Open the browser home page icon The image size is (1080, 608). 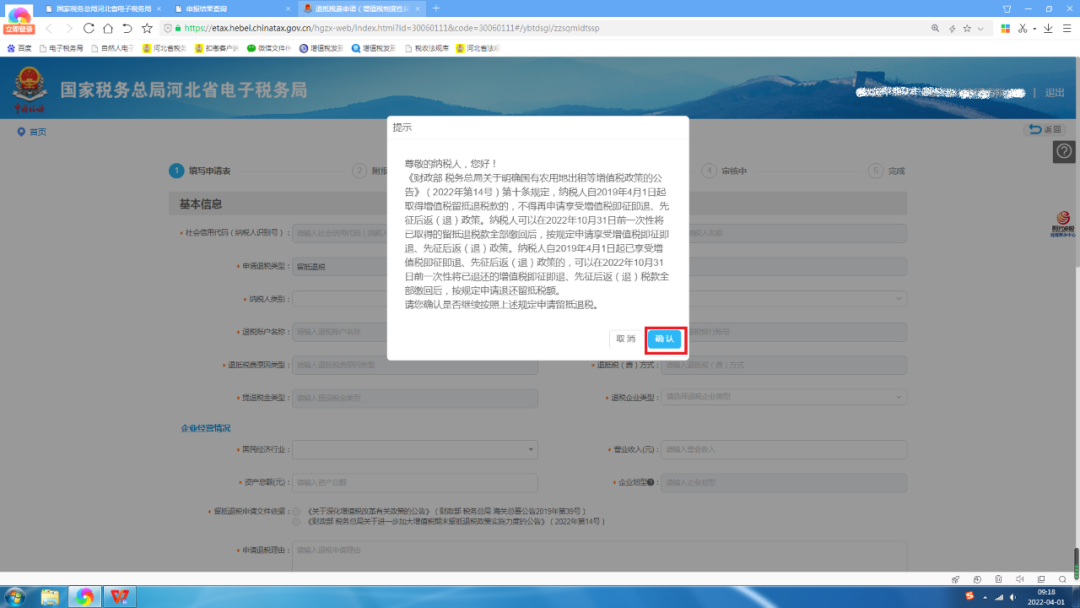(108, 28)
